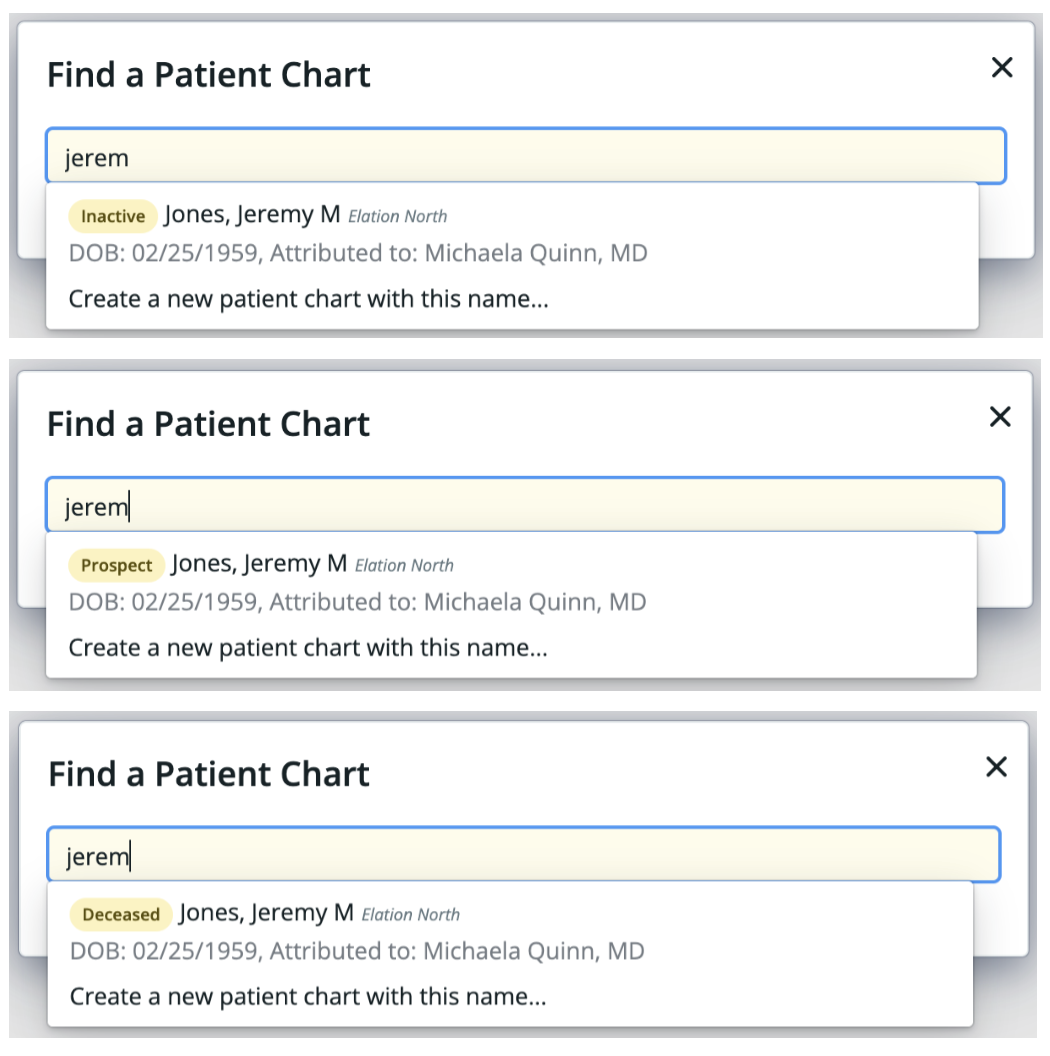Create a new patient chart from the bottom dialog

(x=308, y=996)
